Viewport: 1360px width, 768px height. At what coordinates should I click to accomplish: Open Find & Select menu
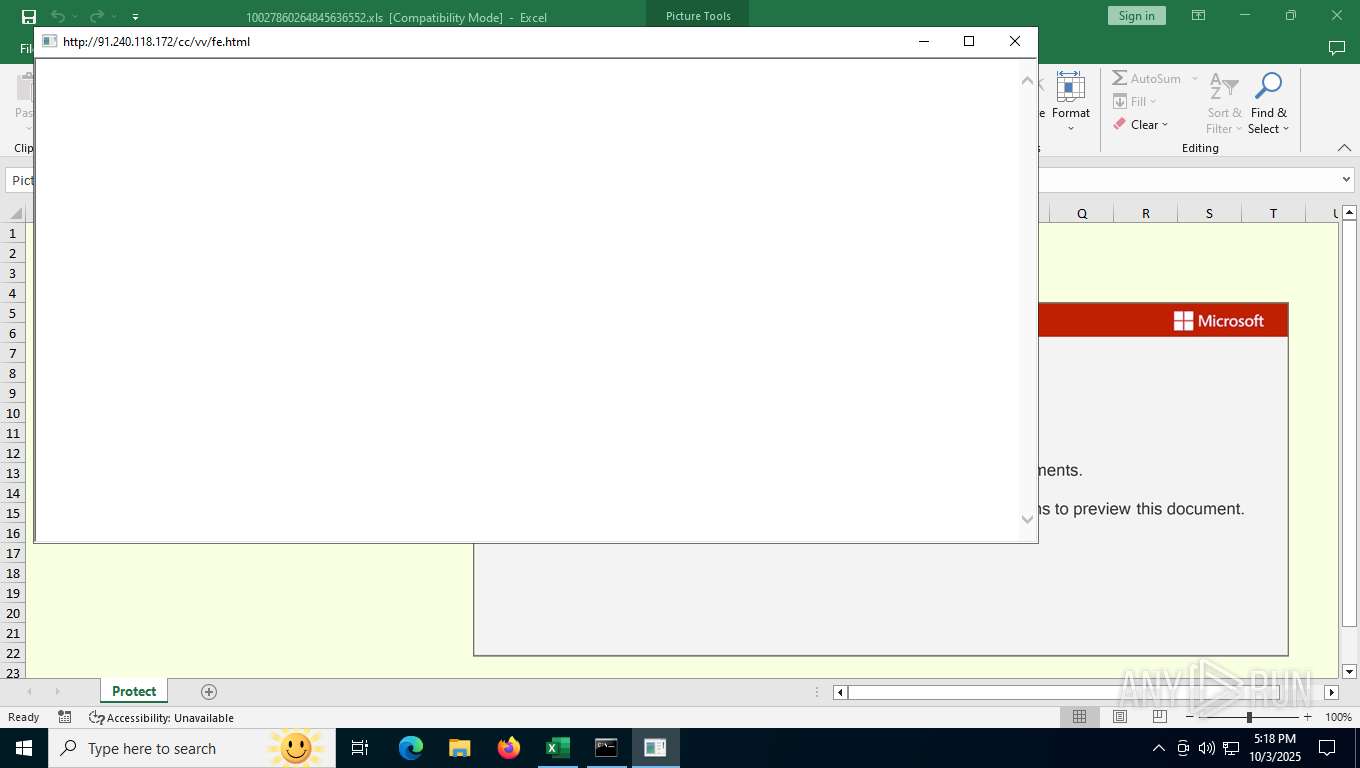1268,103
